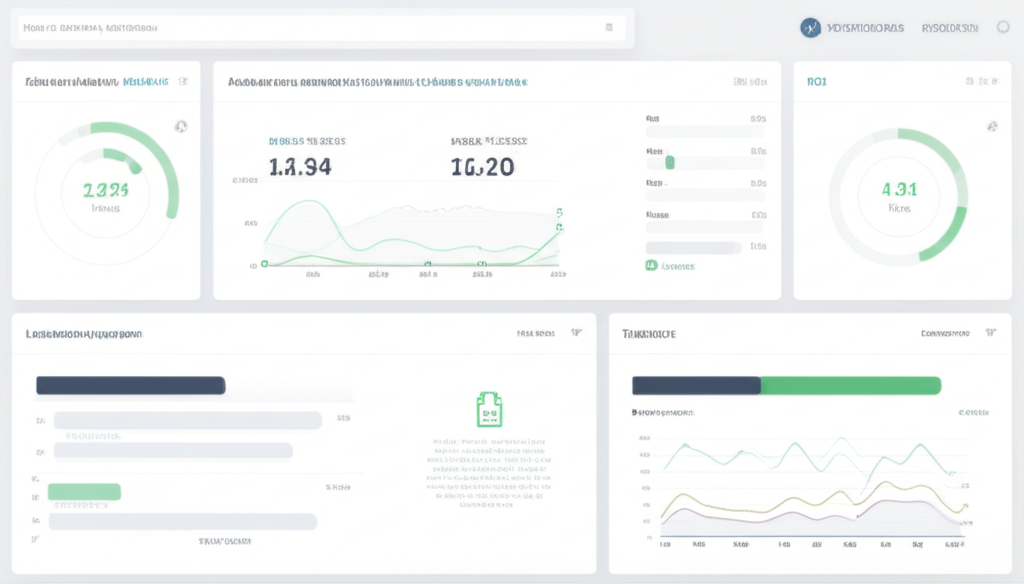Click the refresh icon on the gauge card
This screenshot has height=584, width=1024.
(x=181, y=126)
